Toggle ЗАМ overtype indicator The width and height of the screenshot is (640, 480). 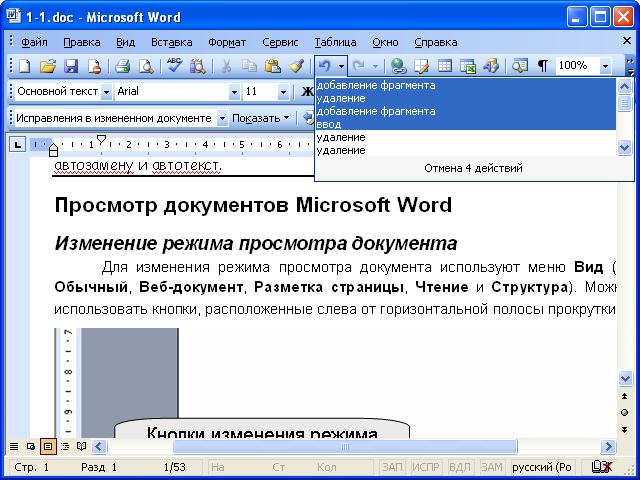point(492,467)
